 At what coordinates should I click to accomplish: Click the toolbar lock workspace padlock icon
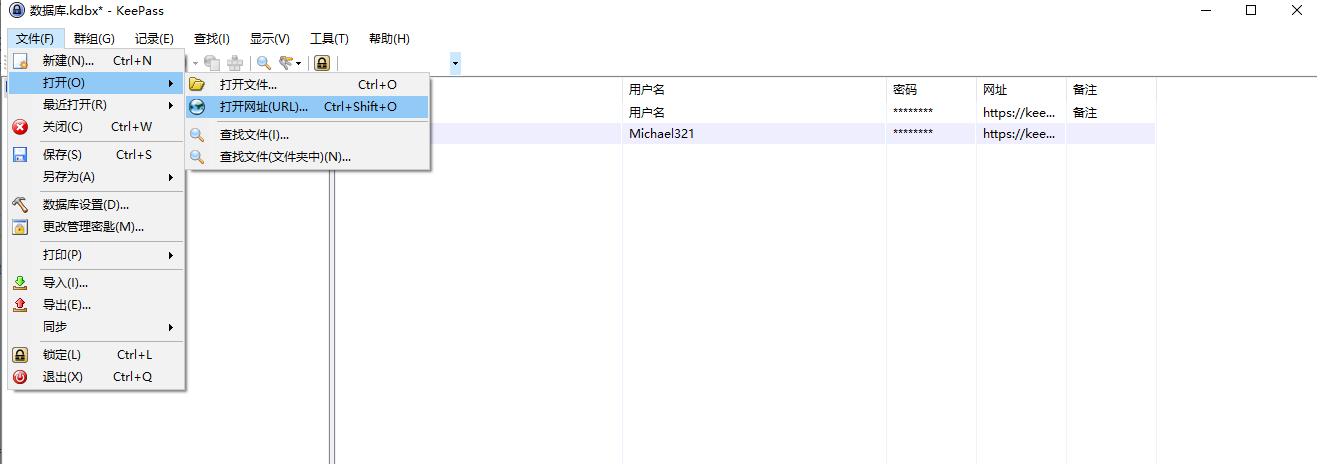tap(322, 63)
